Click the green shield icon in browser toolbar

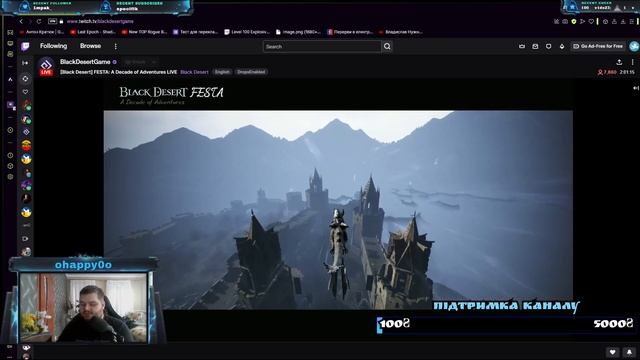574,21
